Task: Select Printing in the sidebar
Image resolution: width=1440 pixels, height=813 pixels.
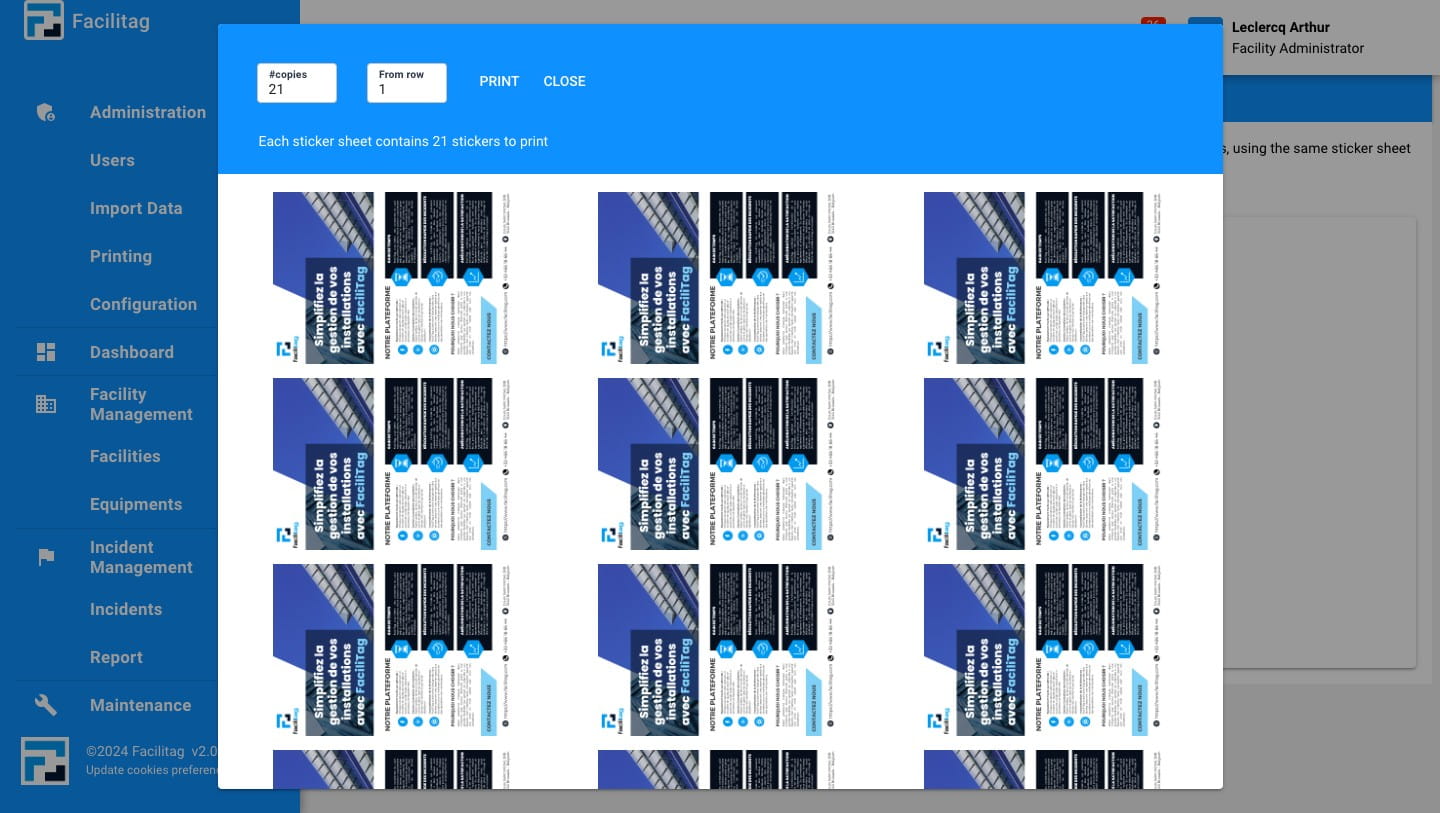Action: 121,256
